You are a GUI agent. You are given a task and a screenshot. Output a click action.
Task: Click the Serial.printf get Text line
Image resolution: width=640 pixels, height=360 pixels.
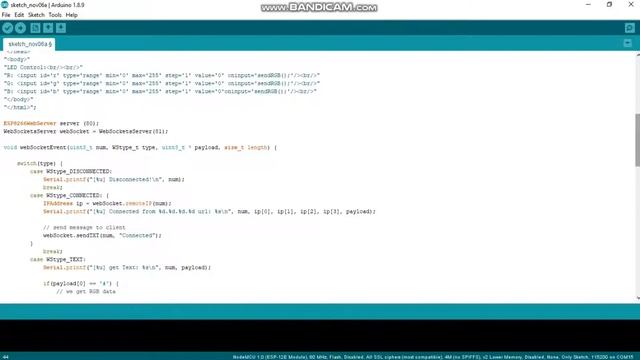coord(127,267)
